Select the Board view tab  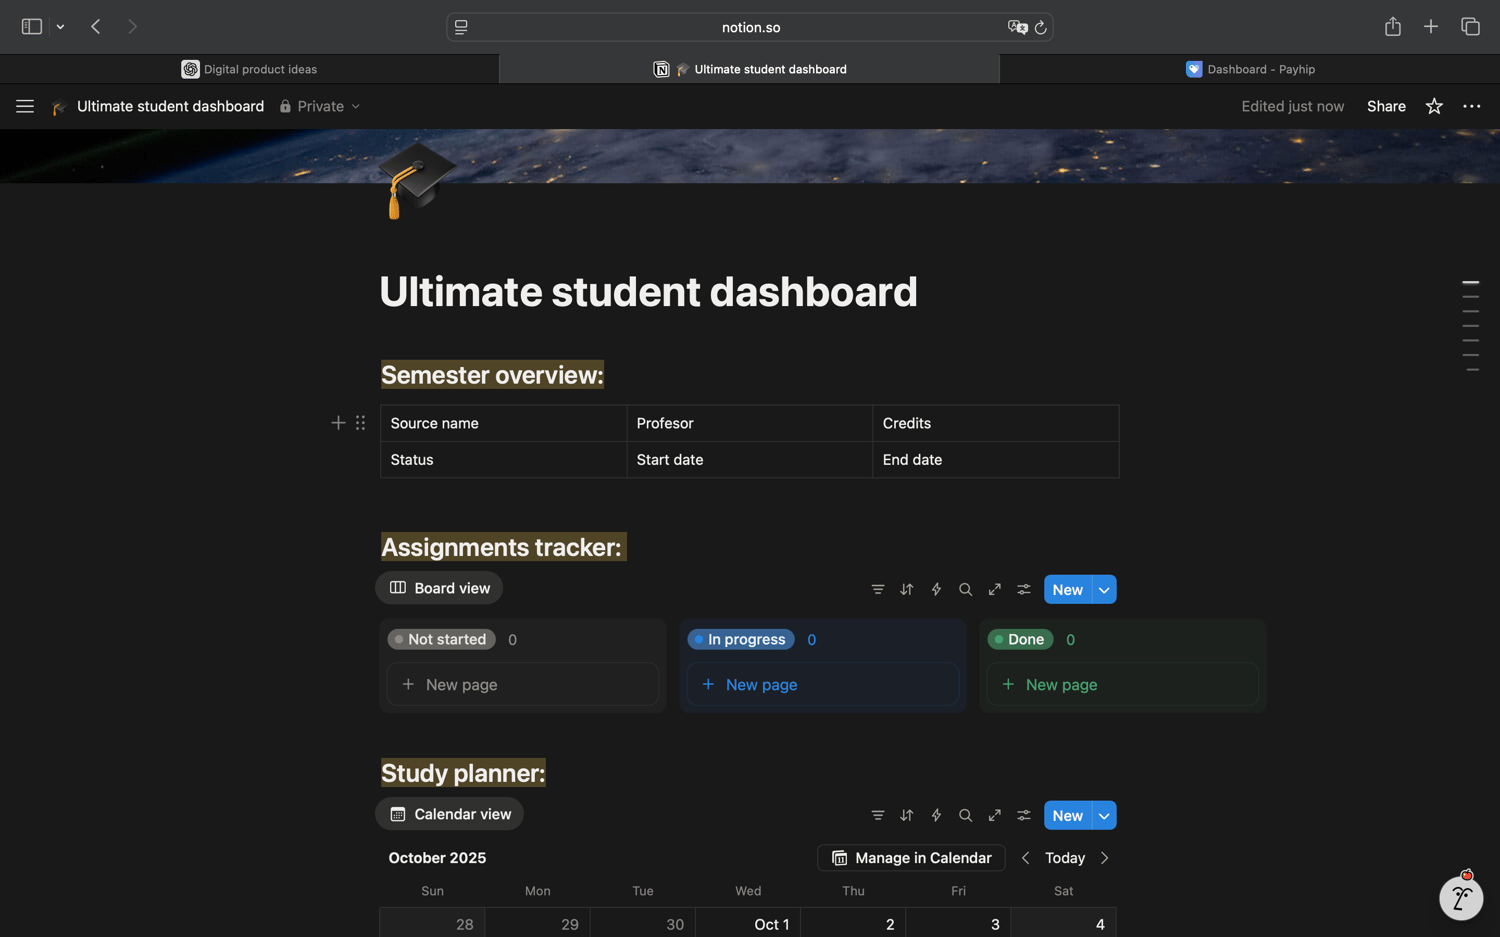pos(439,588)
